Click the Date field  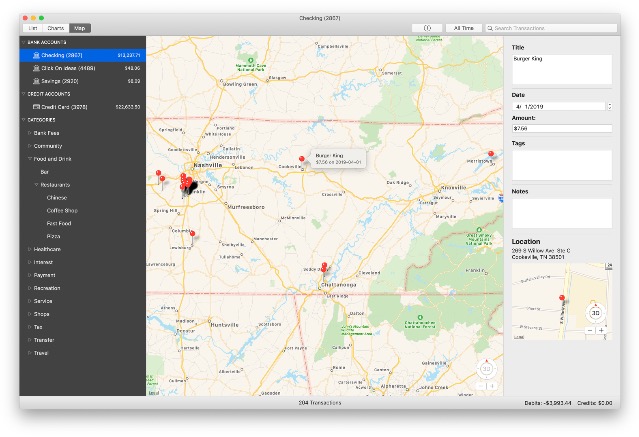[x=558, y=106]
